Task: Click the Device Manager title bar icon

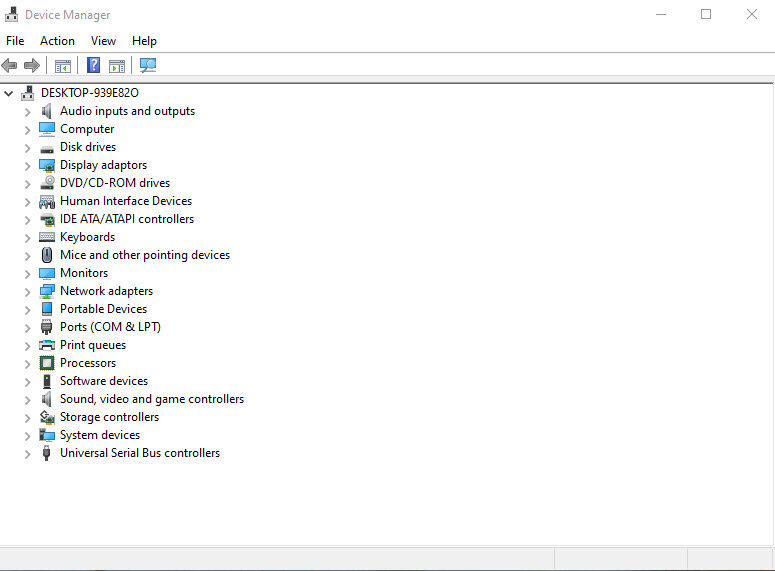Action: [x=11, y=14]
